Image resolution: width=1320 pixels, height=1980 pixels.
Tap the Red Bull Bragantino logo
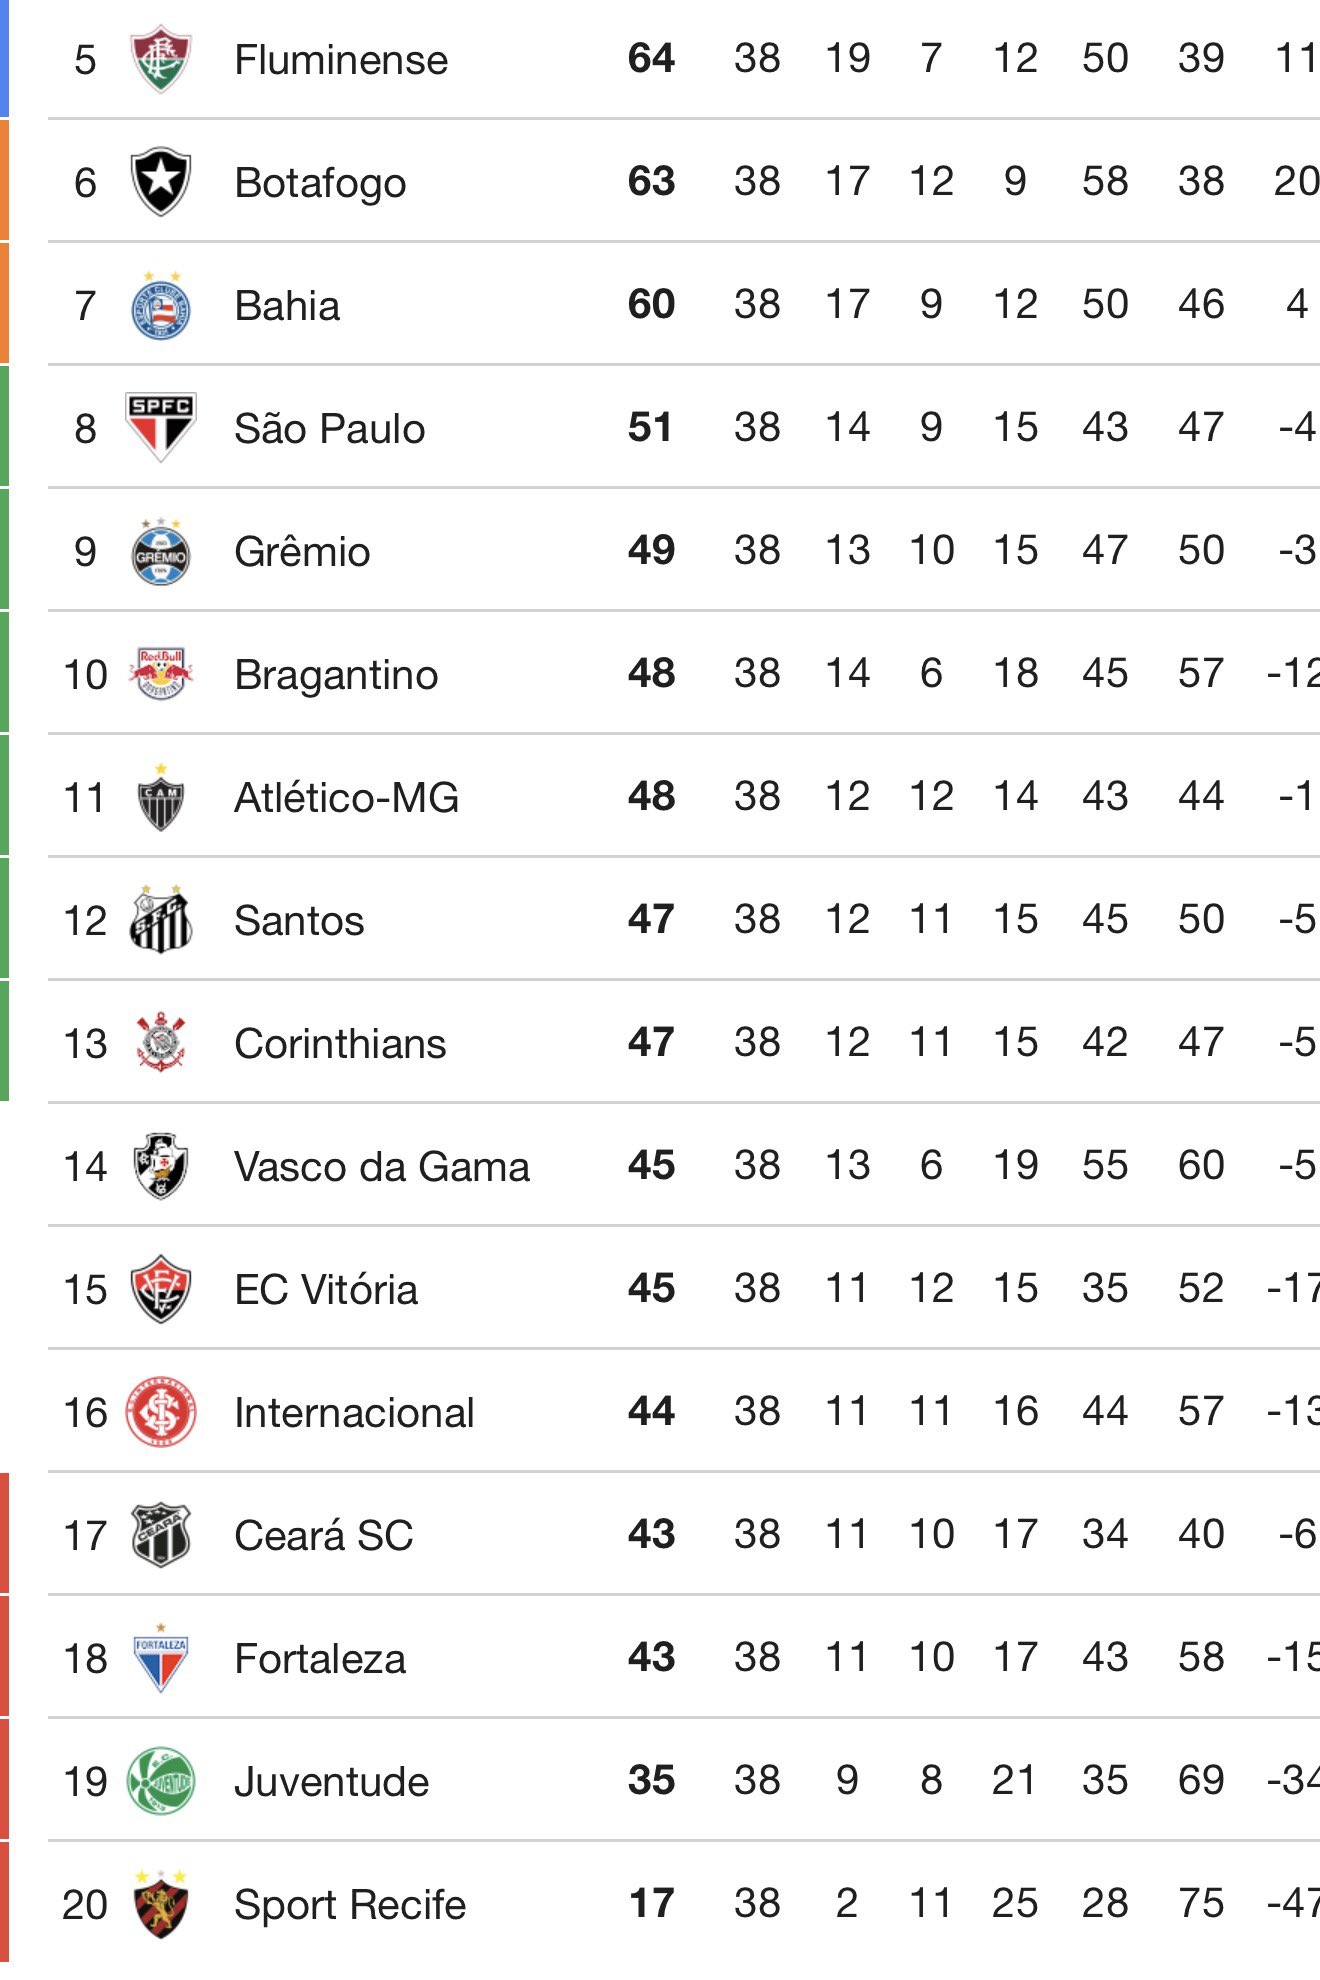tap(161, 674)
